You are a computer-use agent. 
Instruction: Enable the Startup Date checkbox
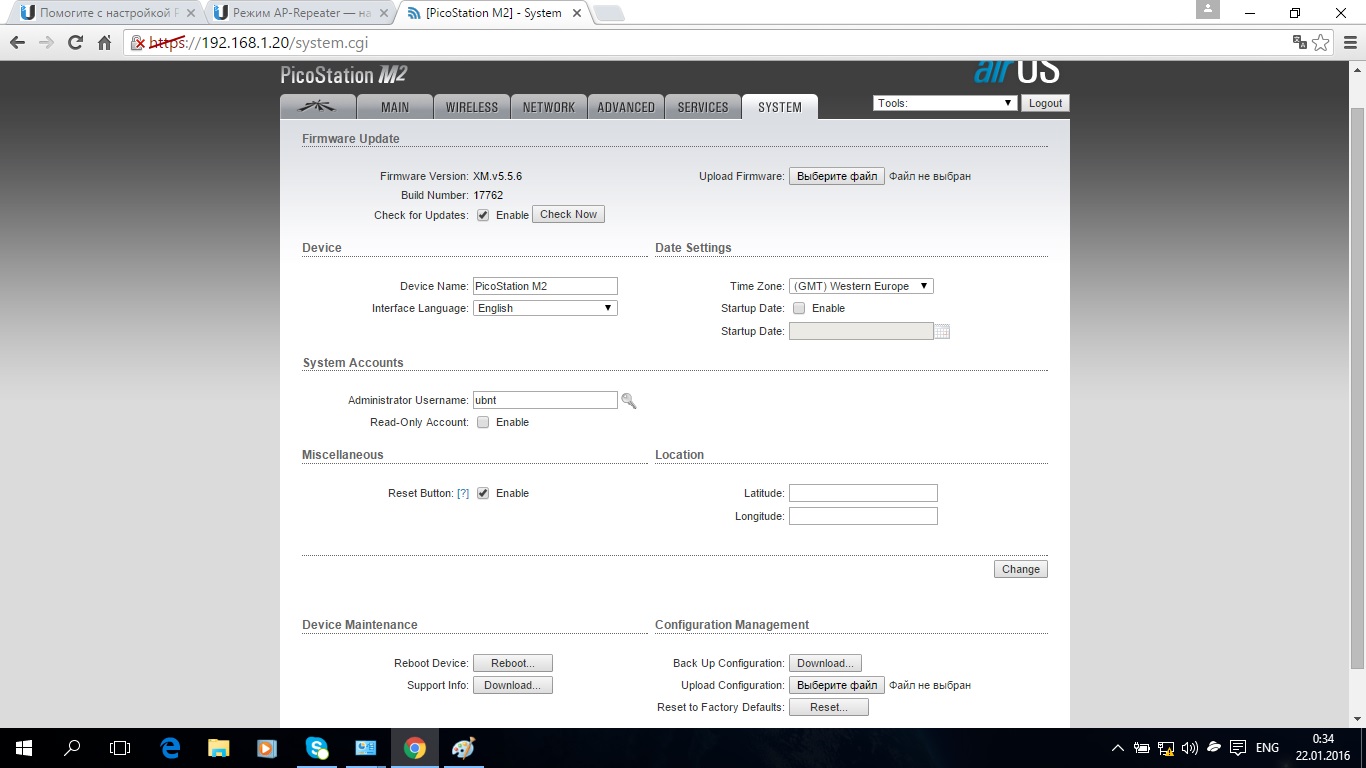(799, 308)
